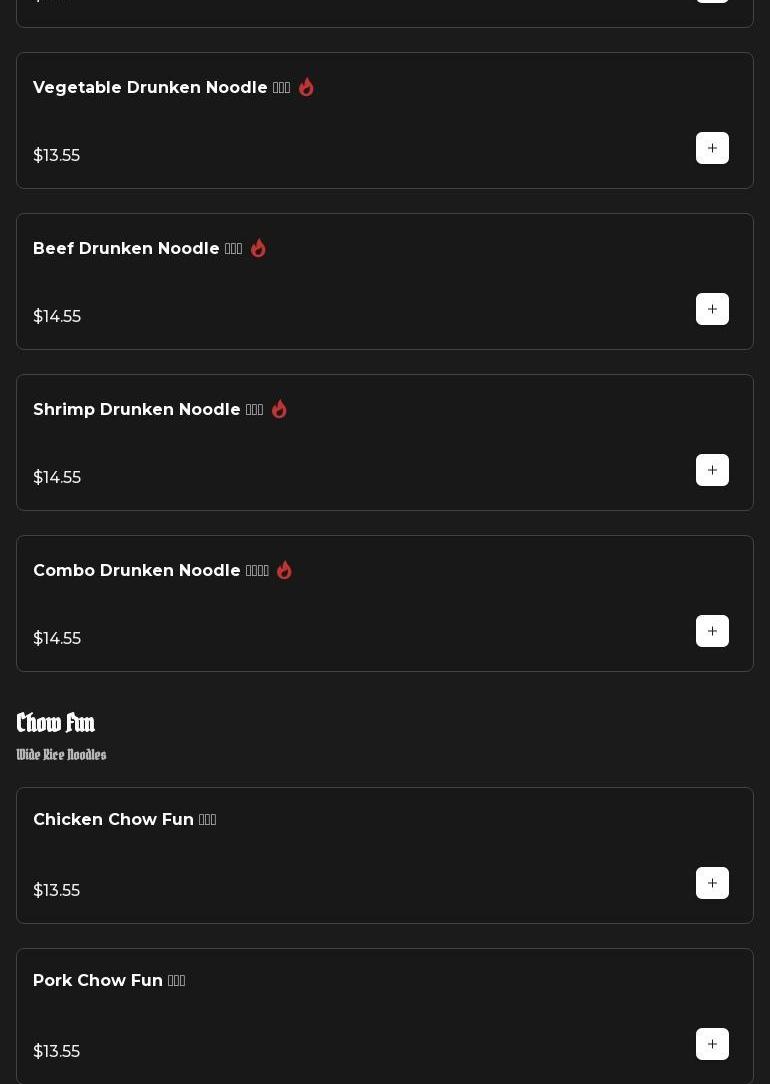
Task: Click the $13.55 price of Vegetable Drunken Noodle
Action: coord(57,155)
